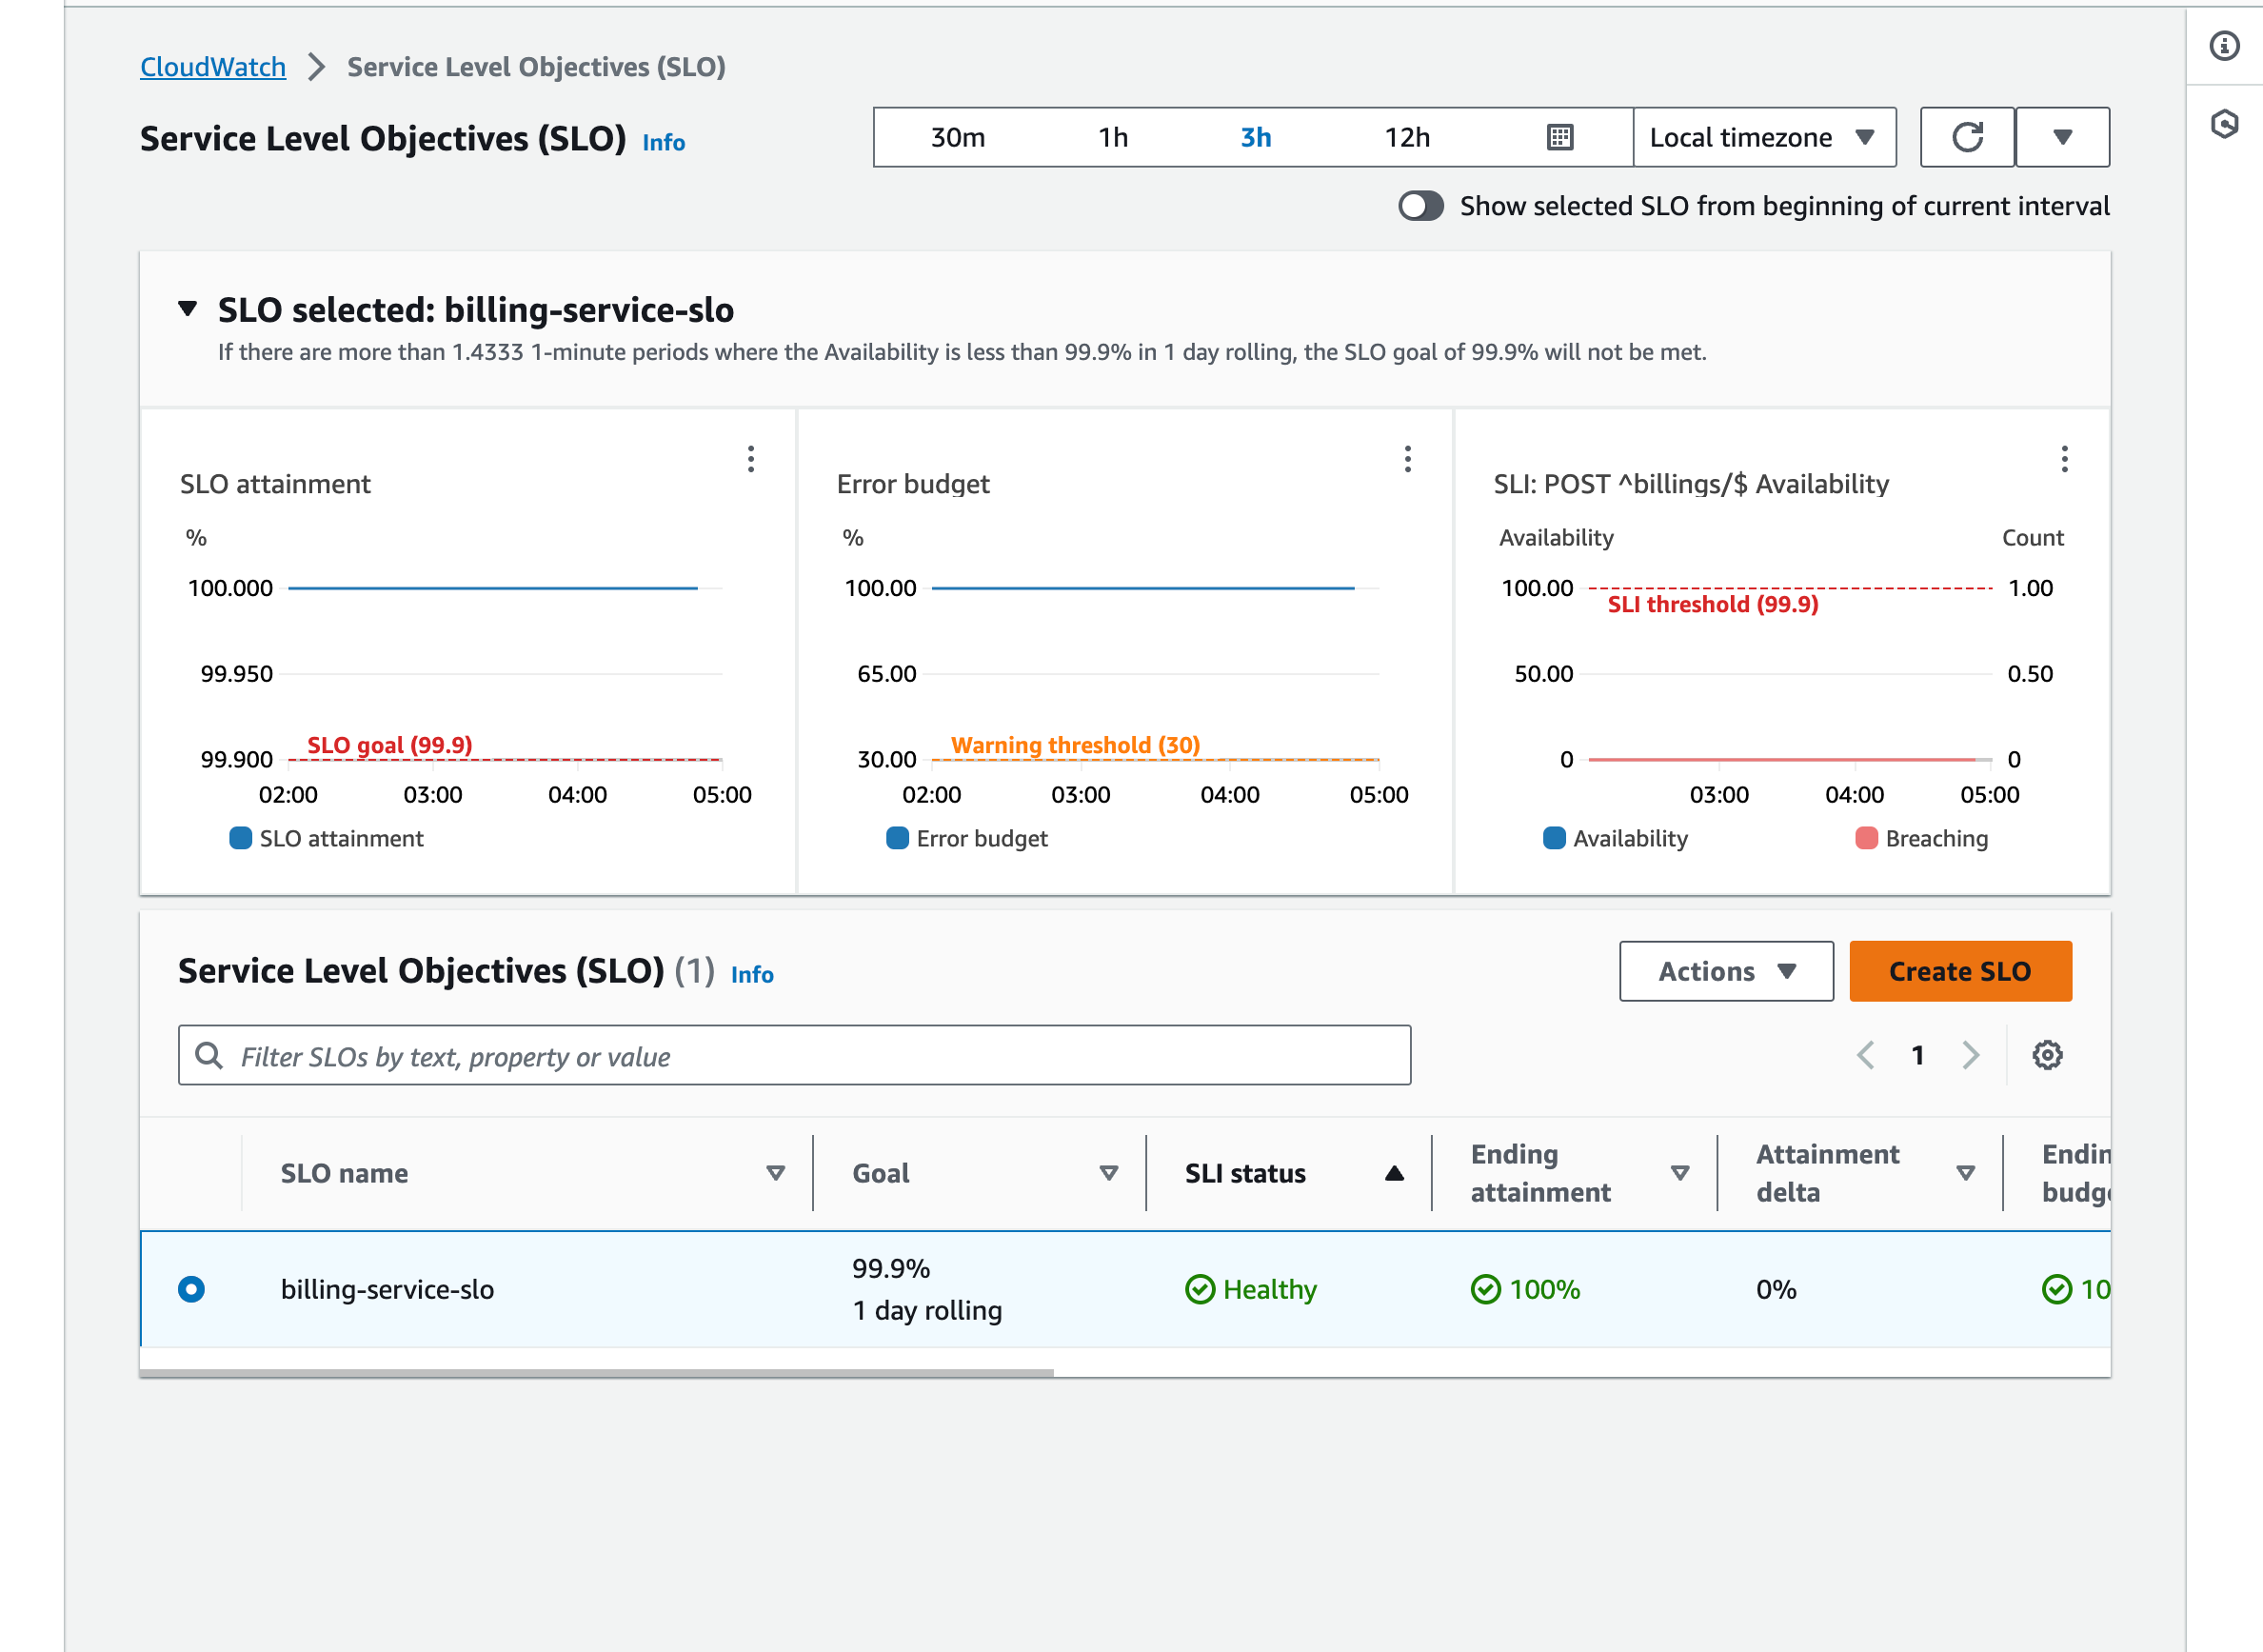Select the 30m time range
The image size is (2263, 1652).
click(957, 137)
